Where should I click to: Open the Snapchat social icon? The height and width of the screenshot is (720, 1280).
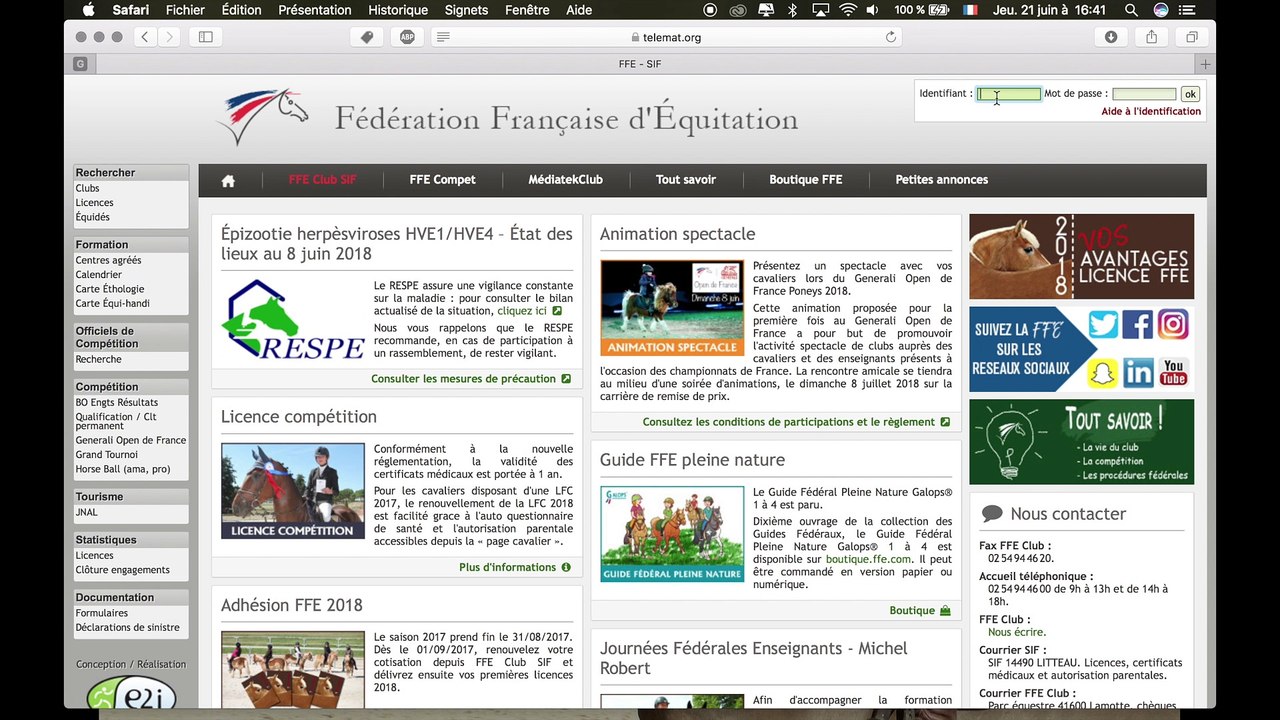click(x=1103, y=372)
